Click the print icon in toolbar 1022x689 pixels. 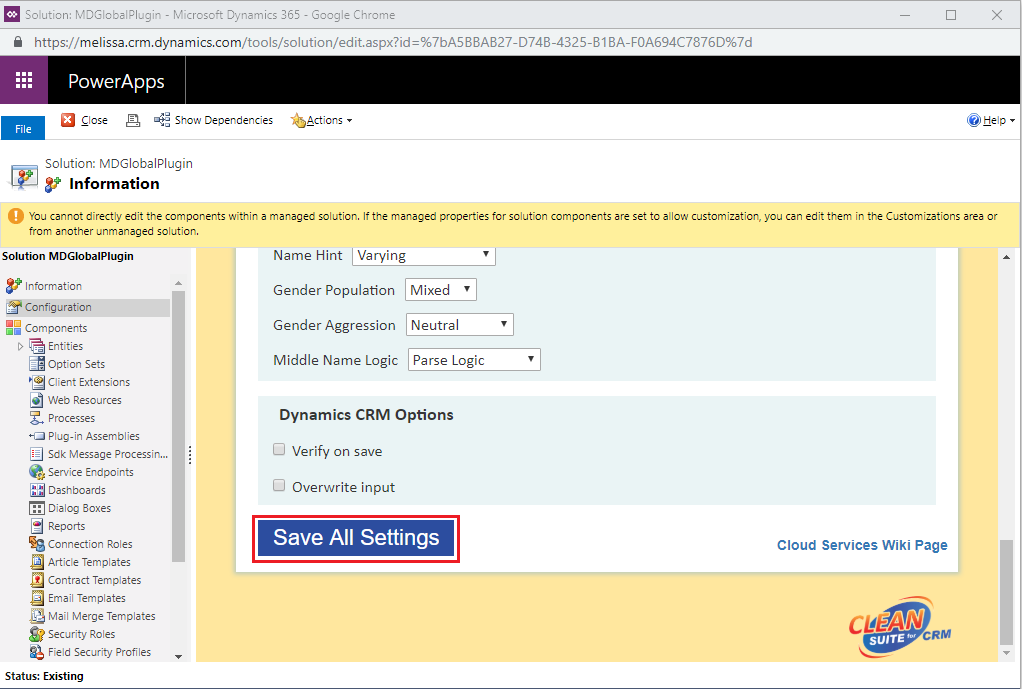(x=133, y=120)
